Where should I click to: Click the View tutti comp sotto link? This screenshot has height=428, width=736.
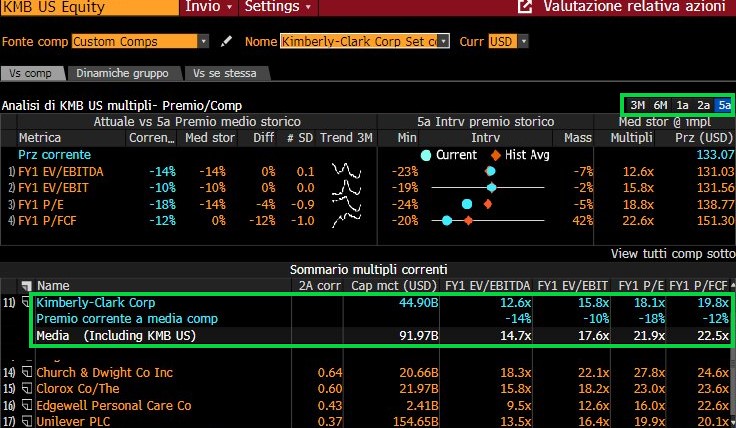point(673,254)
